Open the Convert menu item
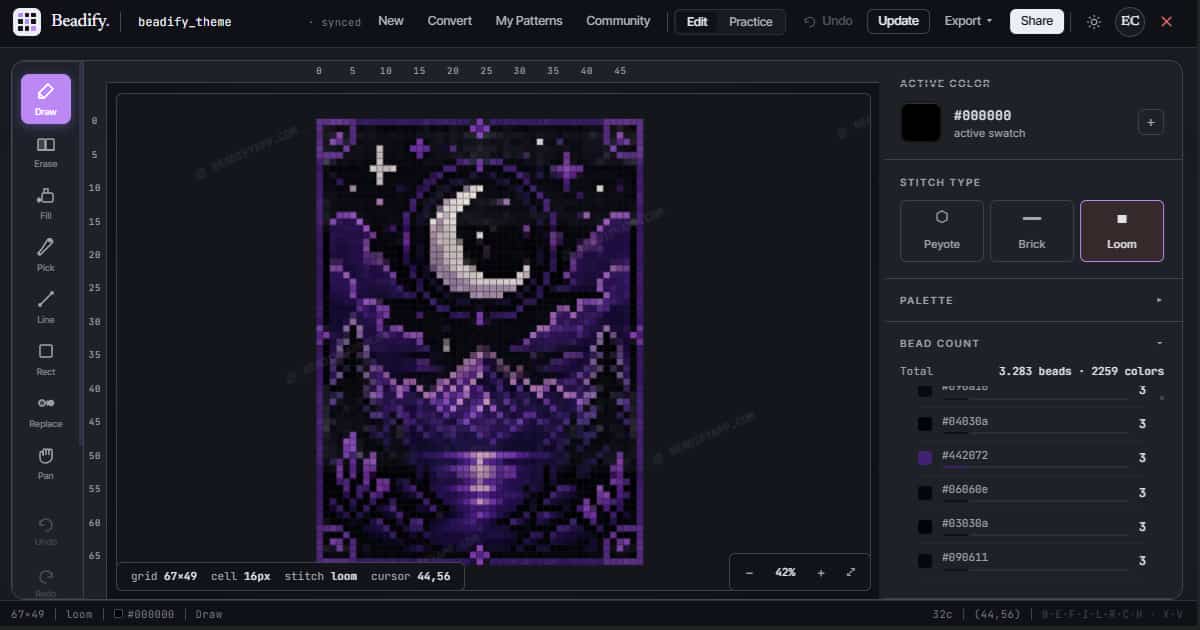The image size is (1200, 630). pos(450,21)
